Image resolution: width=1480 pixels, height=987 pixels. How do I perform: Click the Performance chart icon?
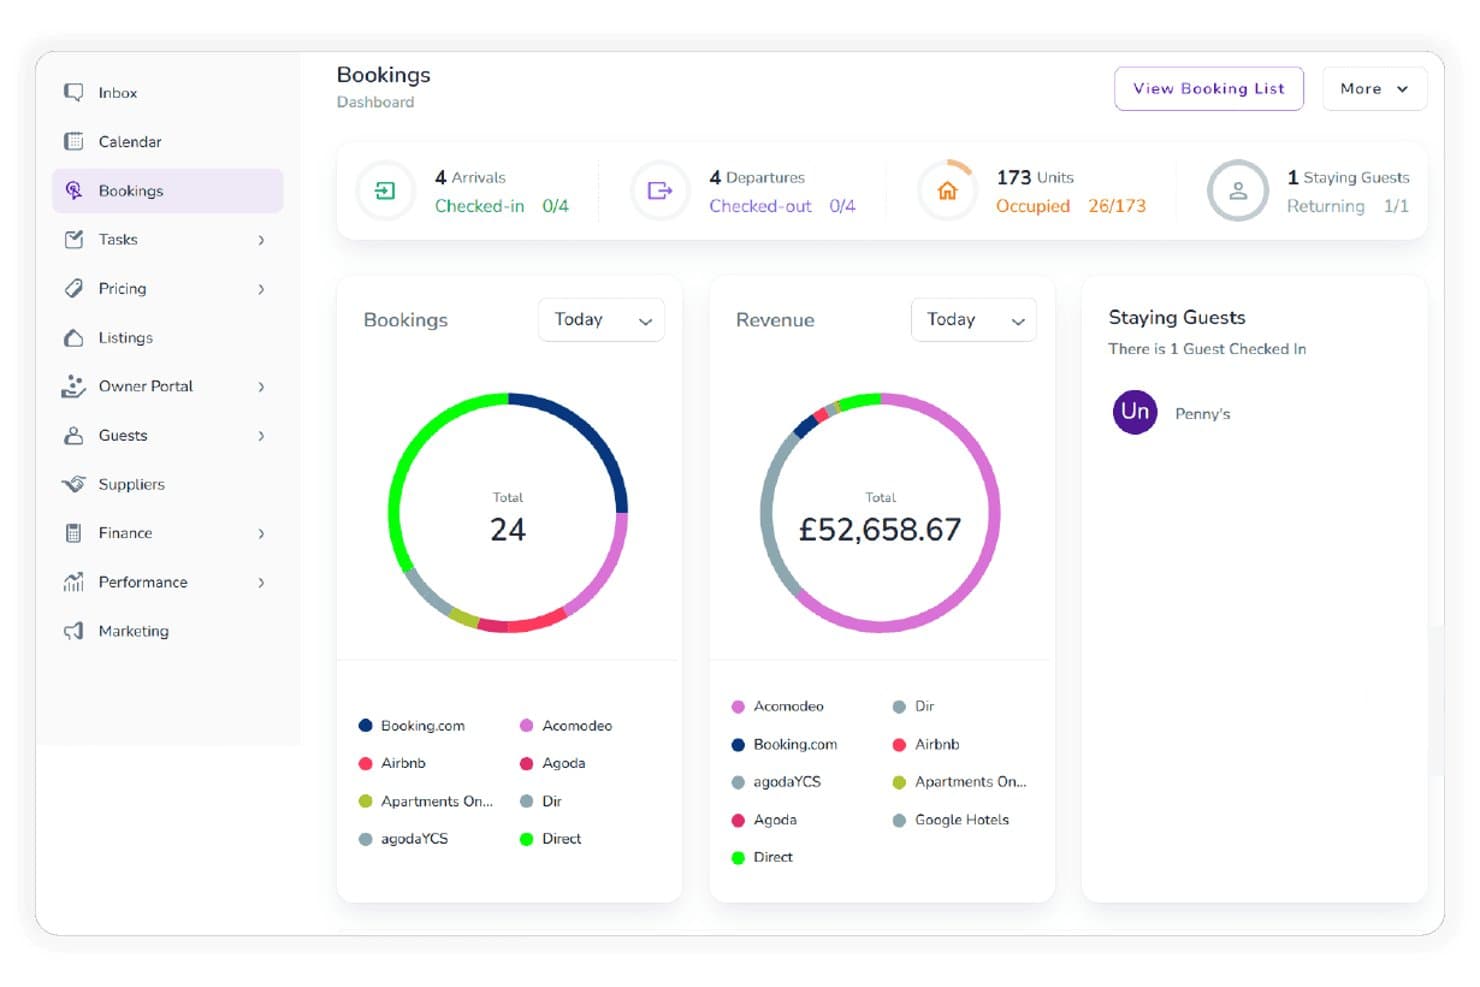click(73, 582)
